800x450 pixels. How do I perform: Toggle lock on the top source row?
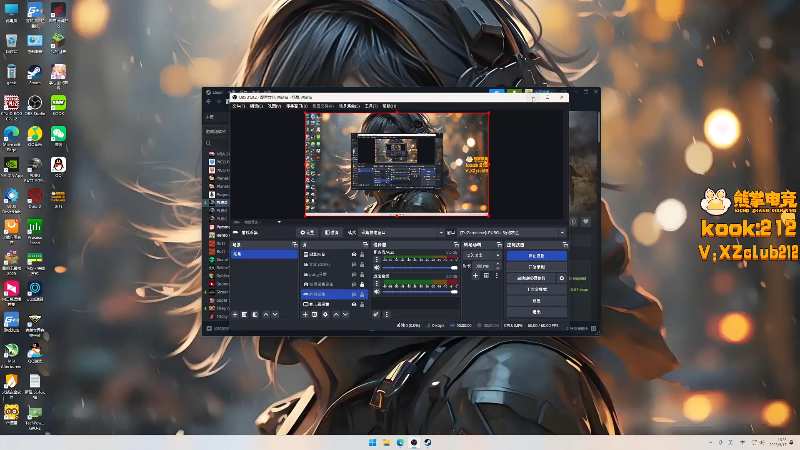[x=362, y=255]
